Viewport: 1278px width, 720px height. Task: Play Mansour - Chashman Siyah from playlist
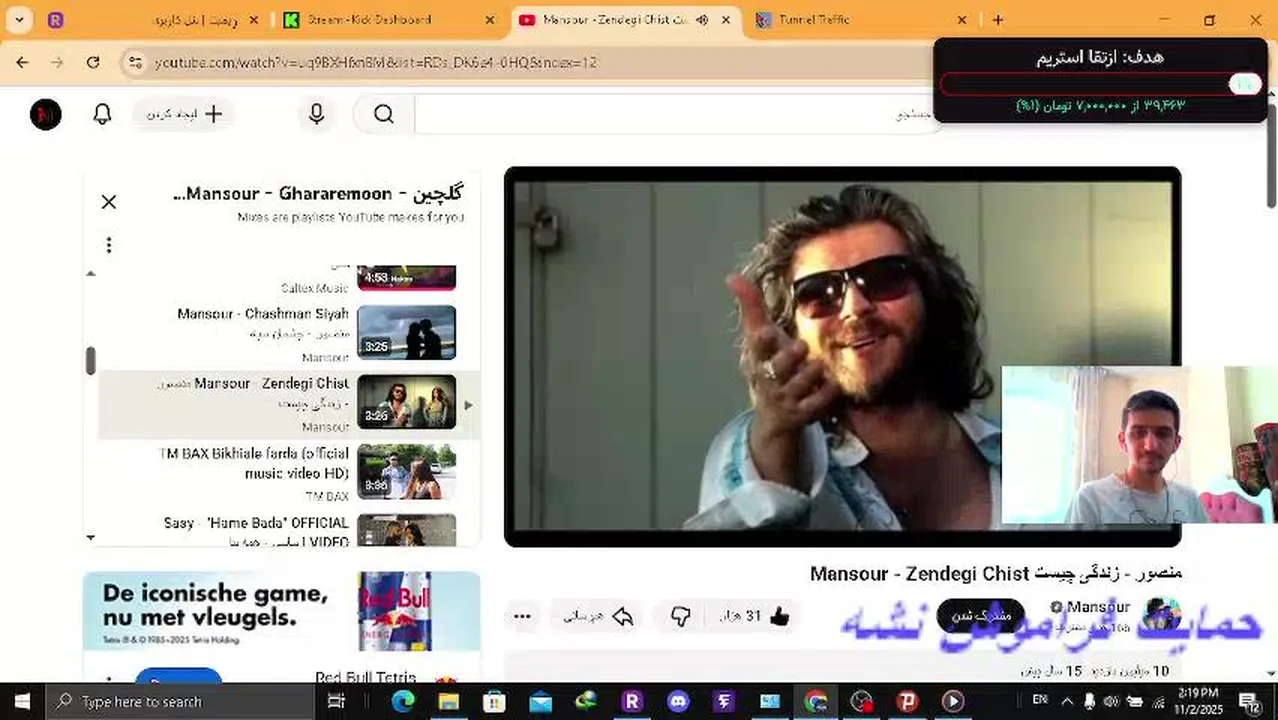point(406,332)
